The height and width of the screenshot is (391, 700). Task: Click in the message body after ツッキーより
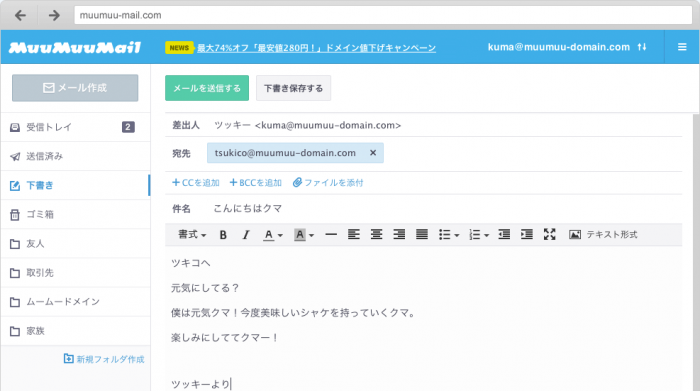pos(231,384)
